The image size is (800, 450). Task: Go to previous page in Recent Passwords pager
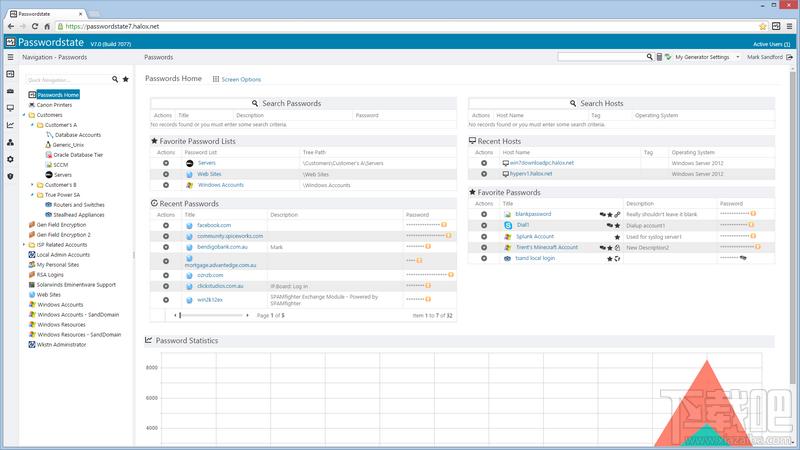pyautogui.click(x=175, y=315)
